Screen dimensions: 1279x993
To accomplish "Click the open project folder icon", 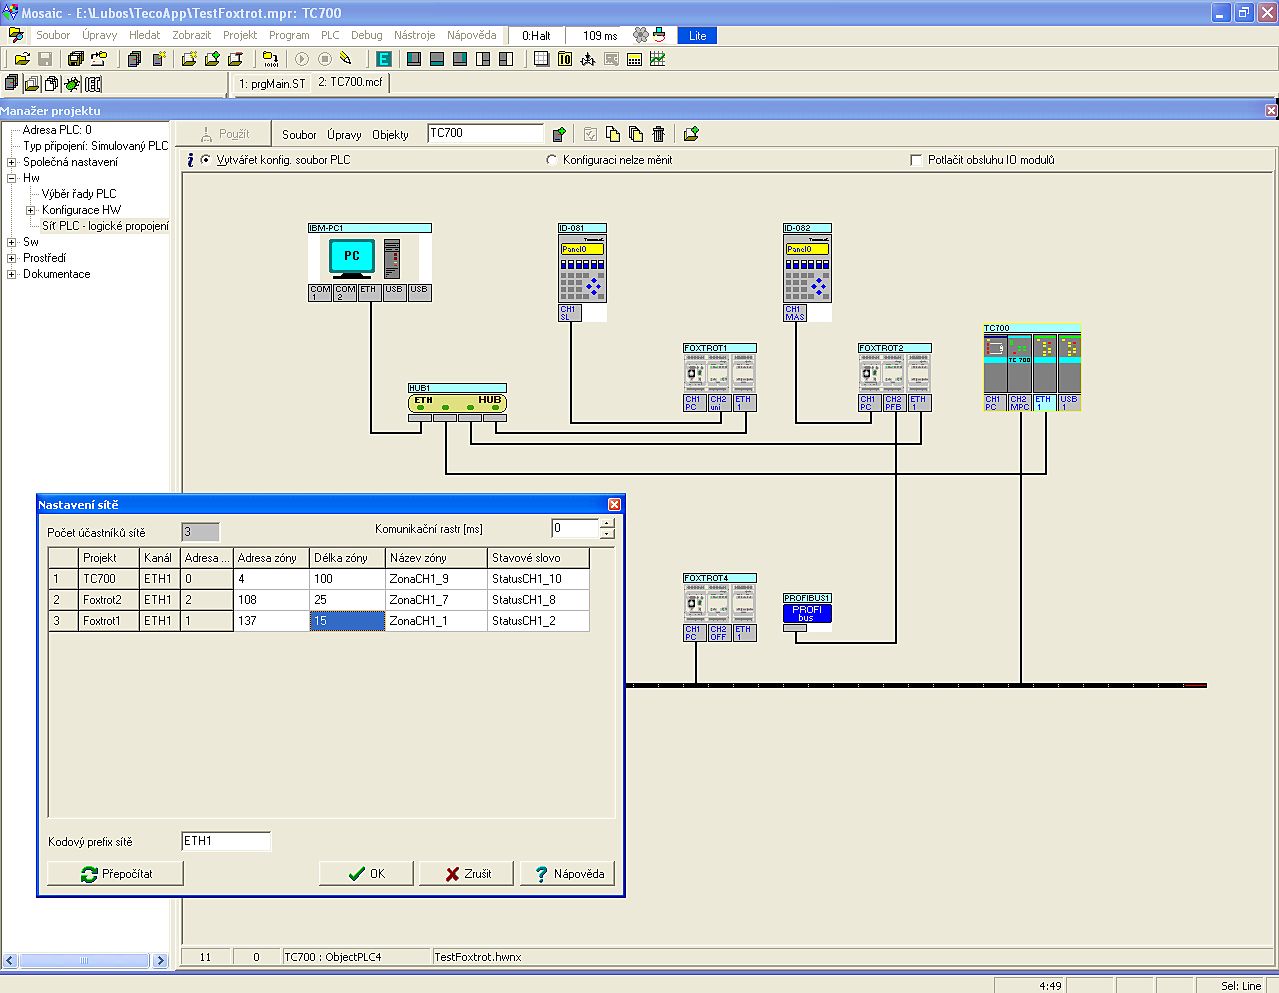I will pos(22,59).
